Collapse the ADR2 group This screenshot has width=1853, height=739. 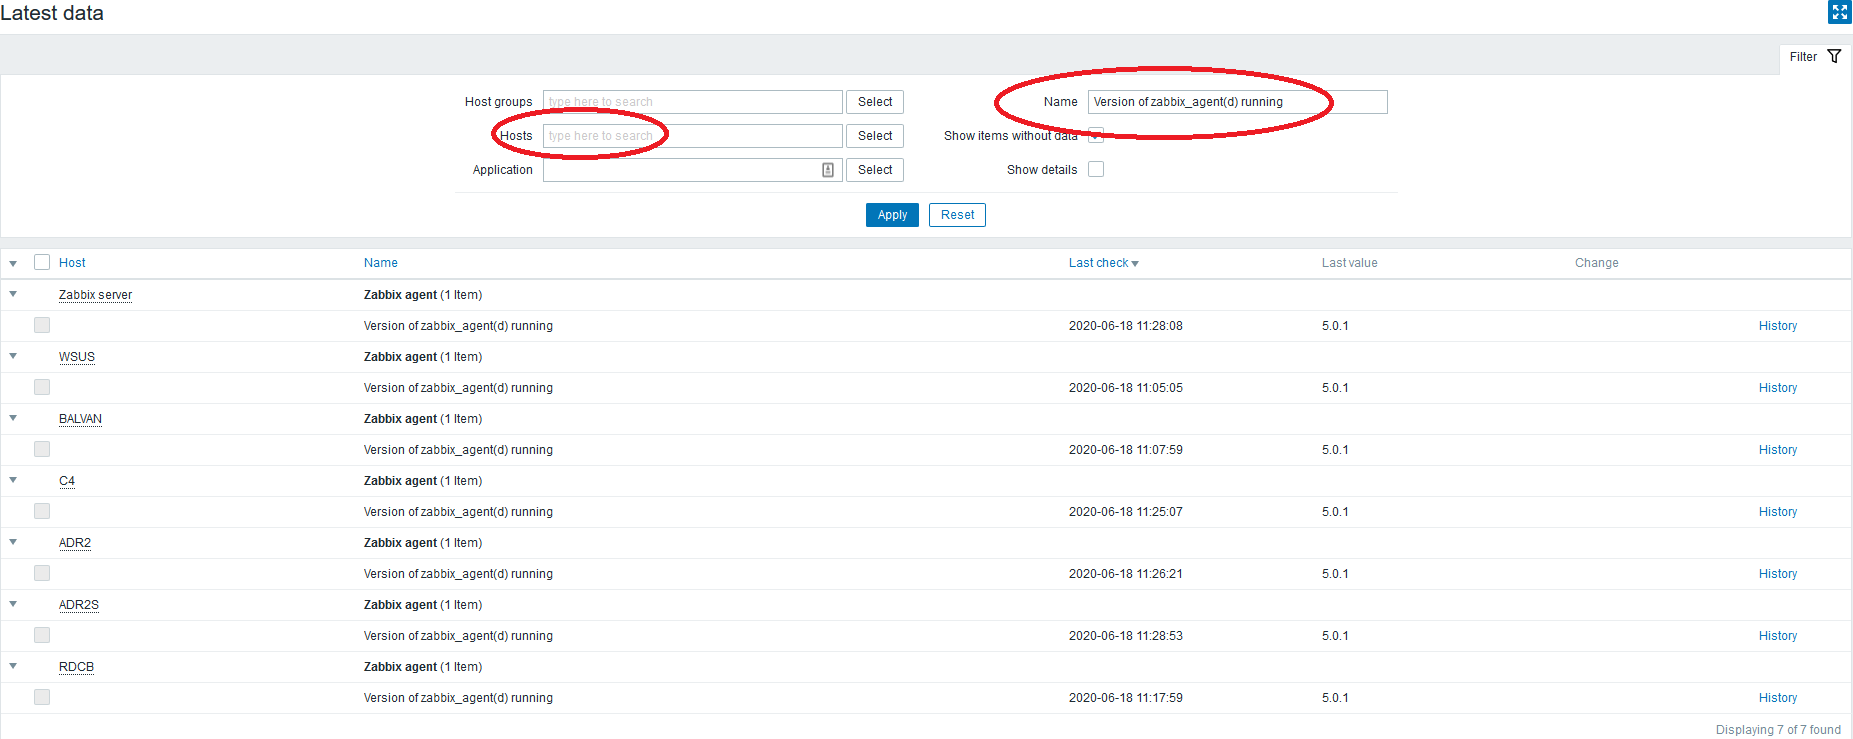pyautogui.click(x=13, y=543)
